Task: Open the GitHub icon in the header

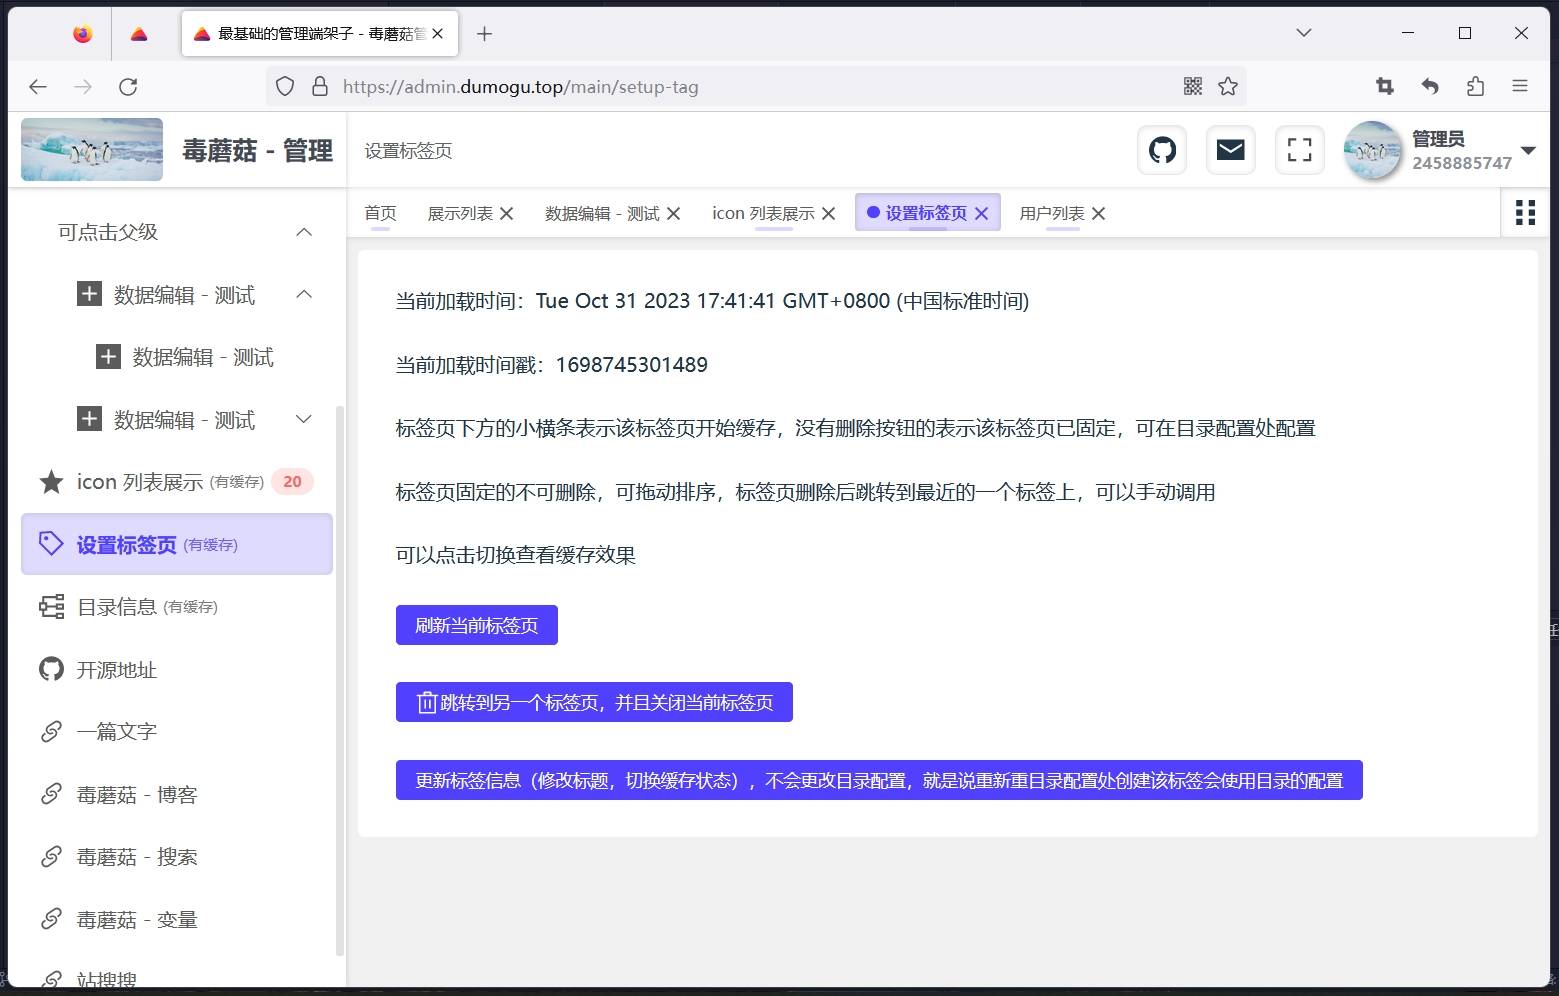Action: [x=1160, y=149]
